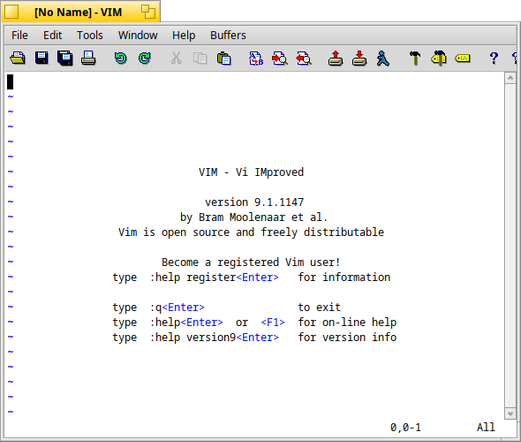Click the Save all files icon

click(65, 58)
